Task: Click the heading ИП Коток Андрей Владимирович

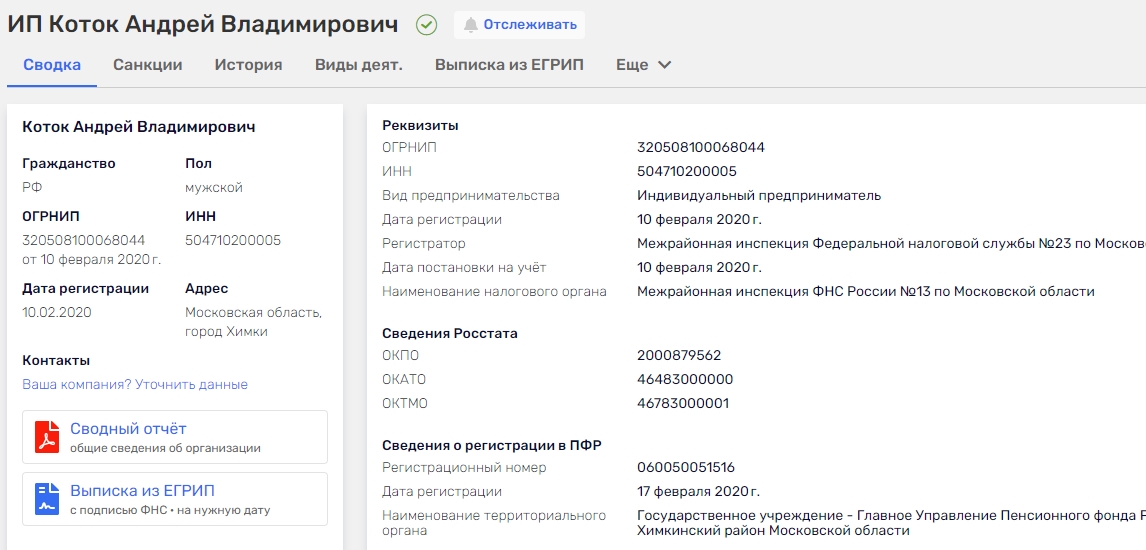Action: (x=203, y=25)
